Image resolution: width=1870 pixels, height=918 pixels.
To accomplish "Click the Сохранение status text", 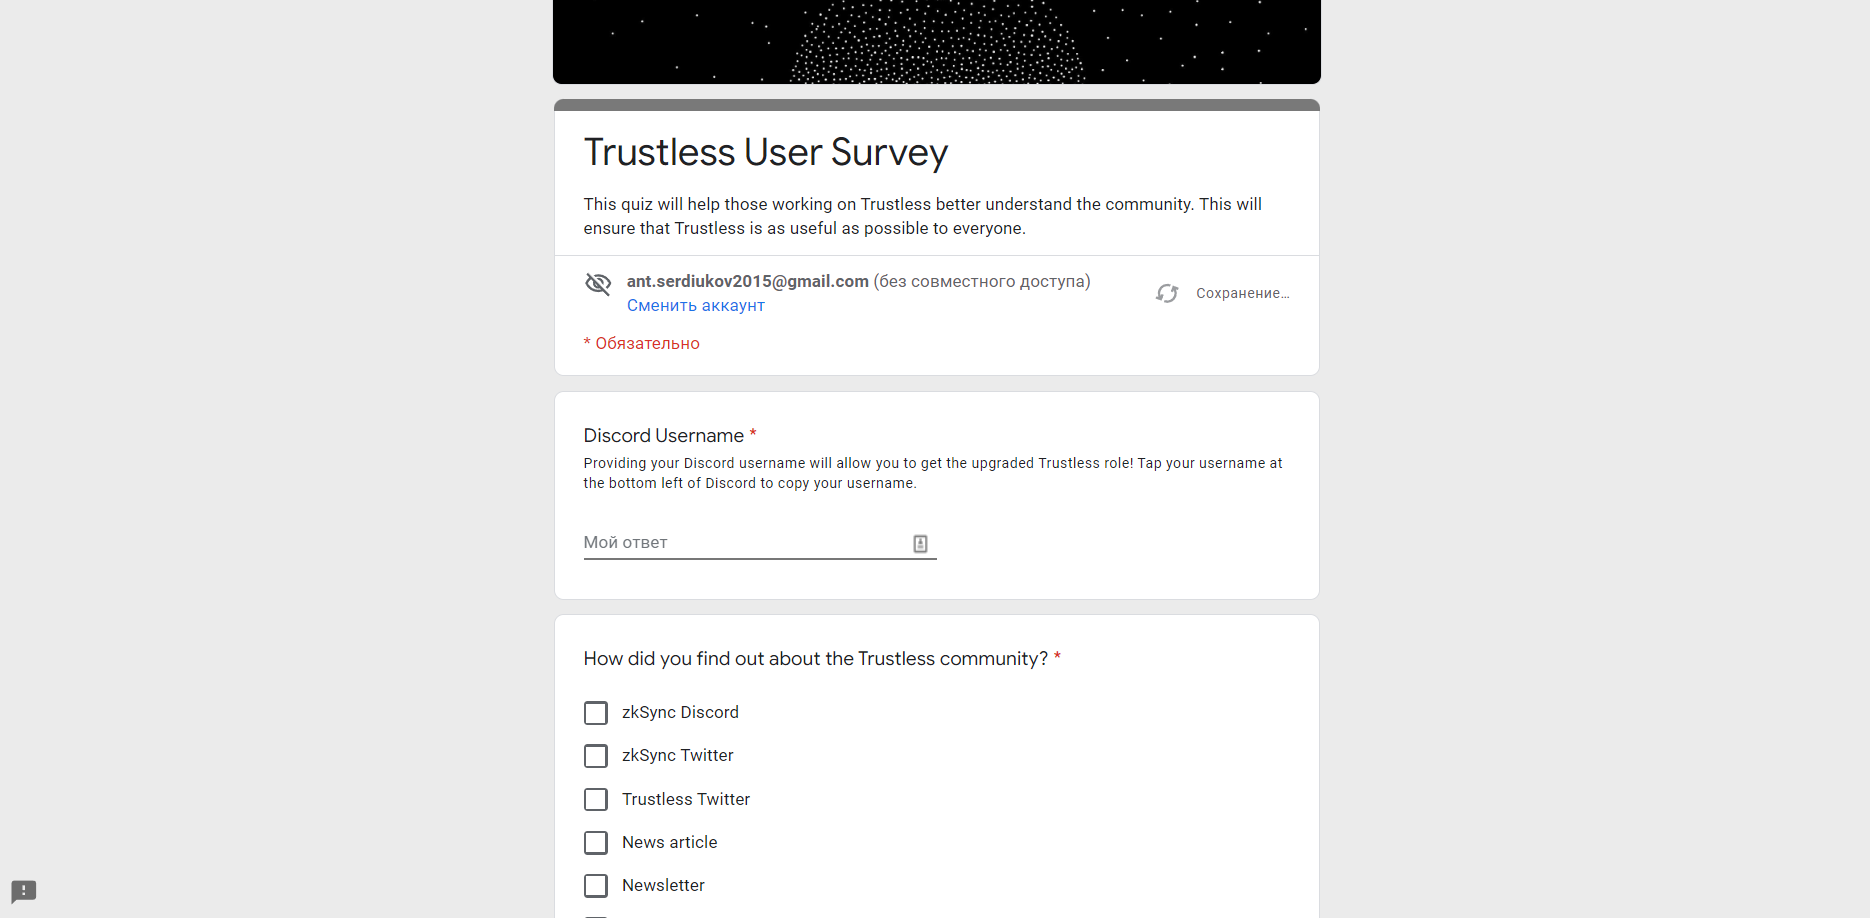I will point(1243,294).
